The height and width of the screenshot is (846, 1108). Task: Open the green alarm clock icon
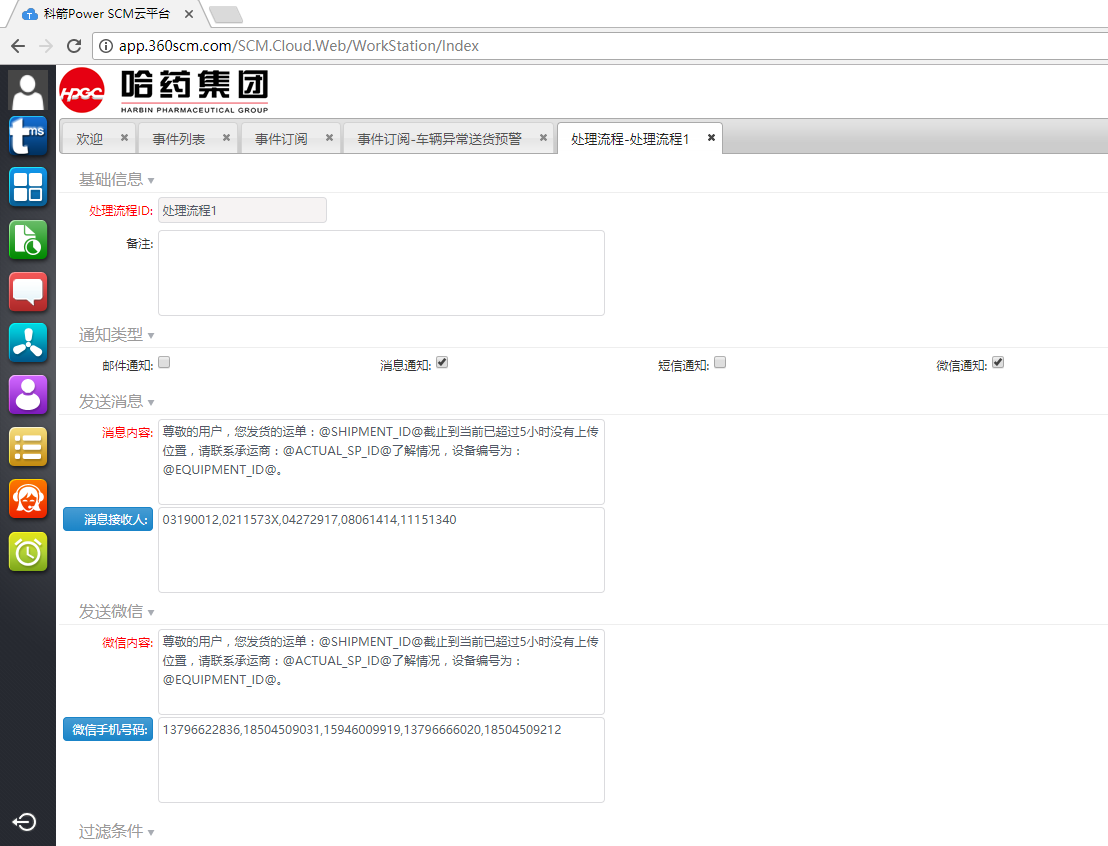28,551
